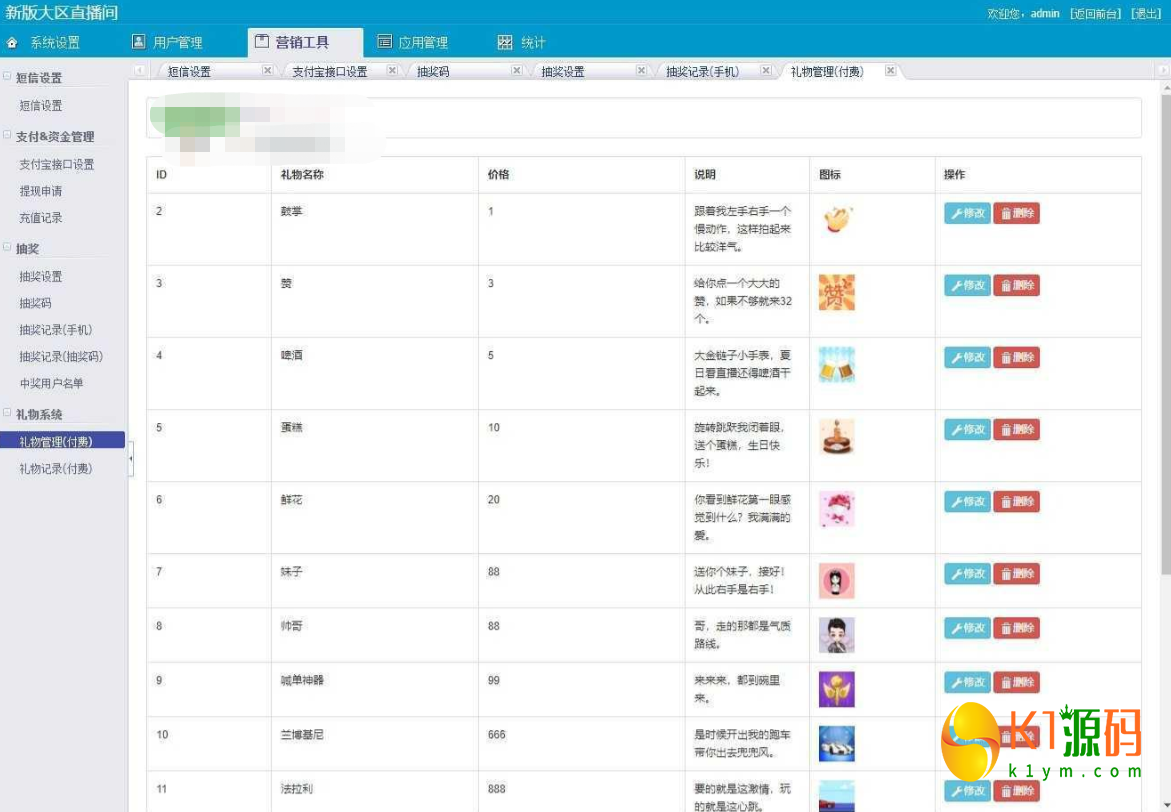Viewport: 1171px width, 812px height.
Task: Close the 礼物管理(付费) tab
Action: [890, 71]
